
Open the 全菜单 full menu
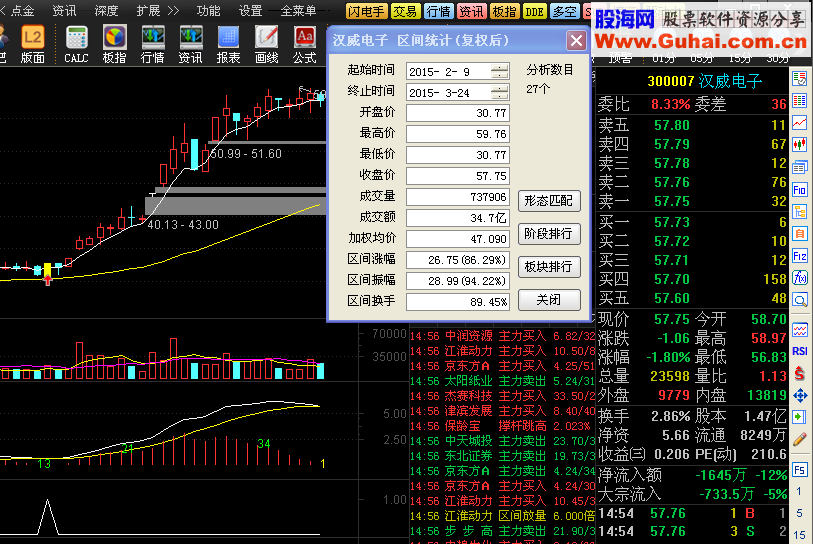(298, 10)
